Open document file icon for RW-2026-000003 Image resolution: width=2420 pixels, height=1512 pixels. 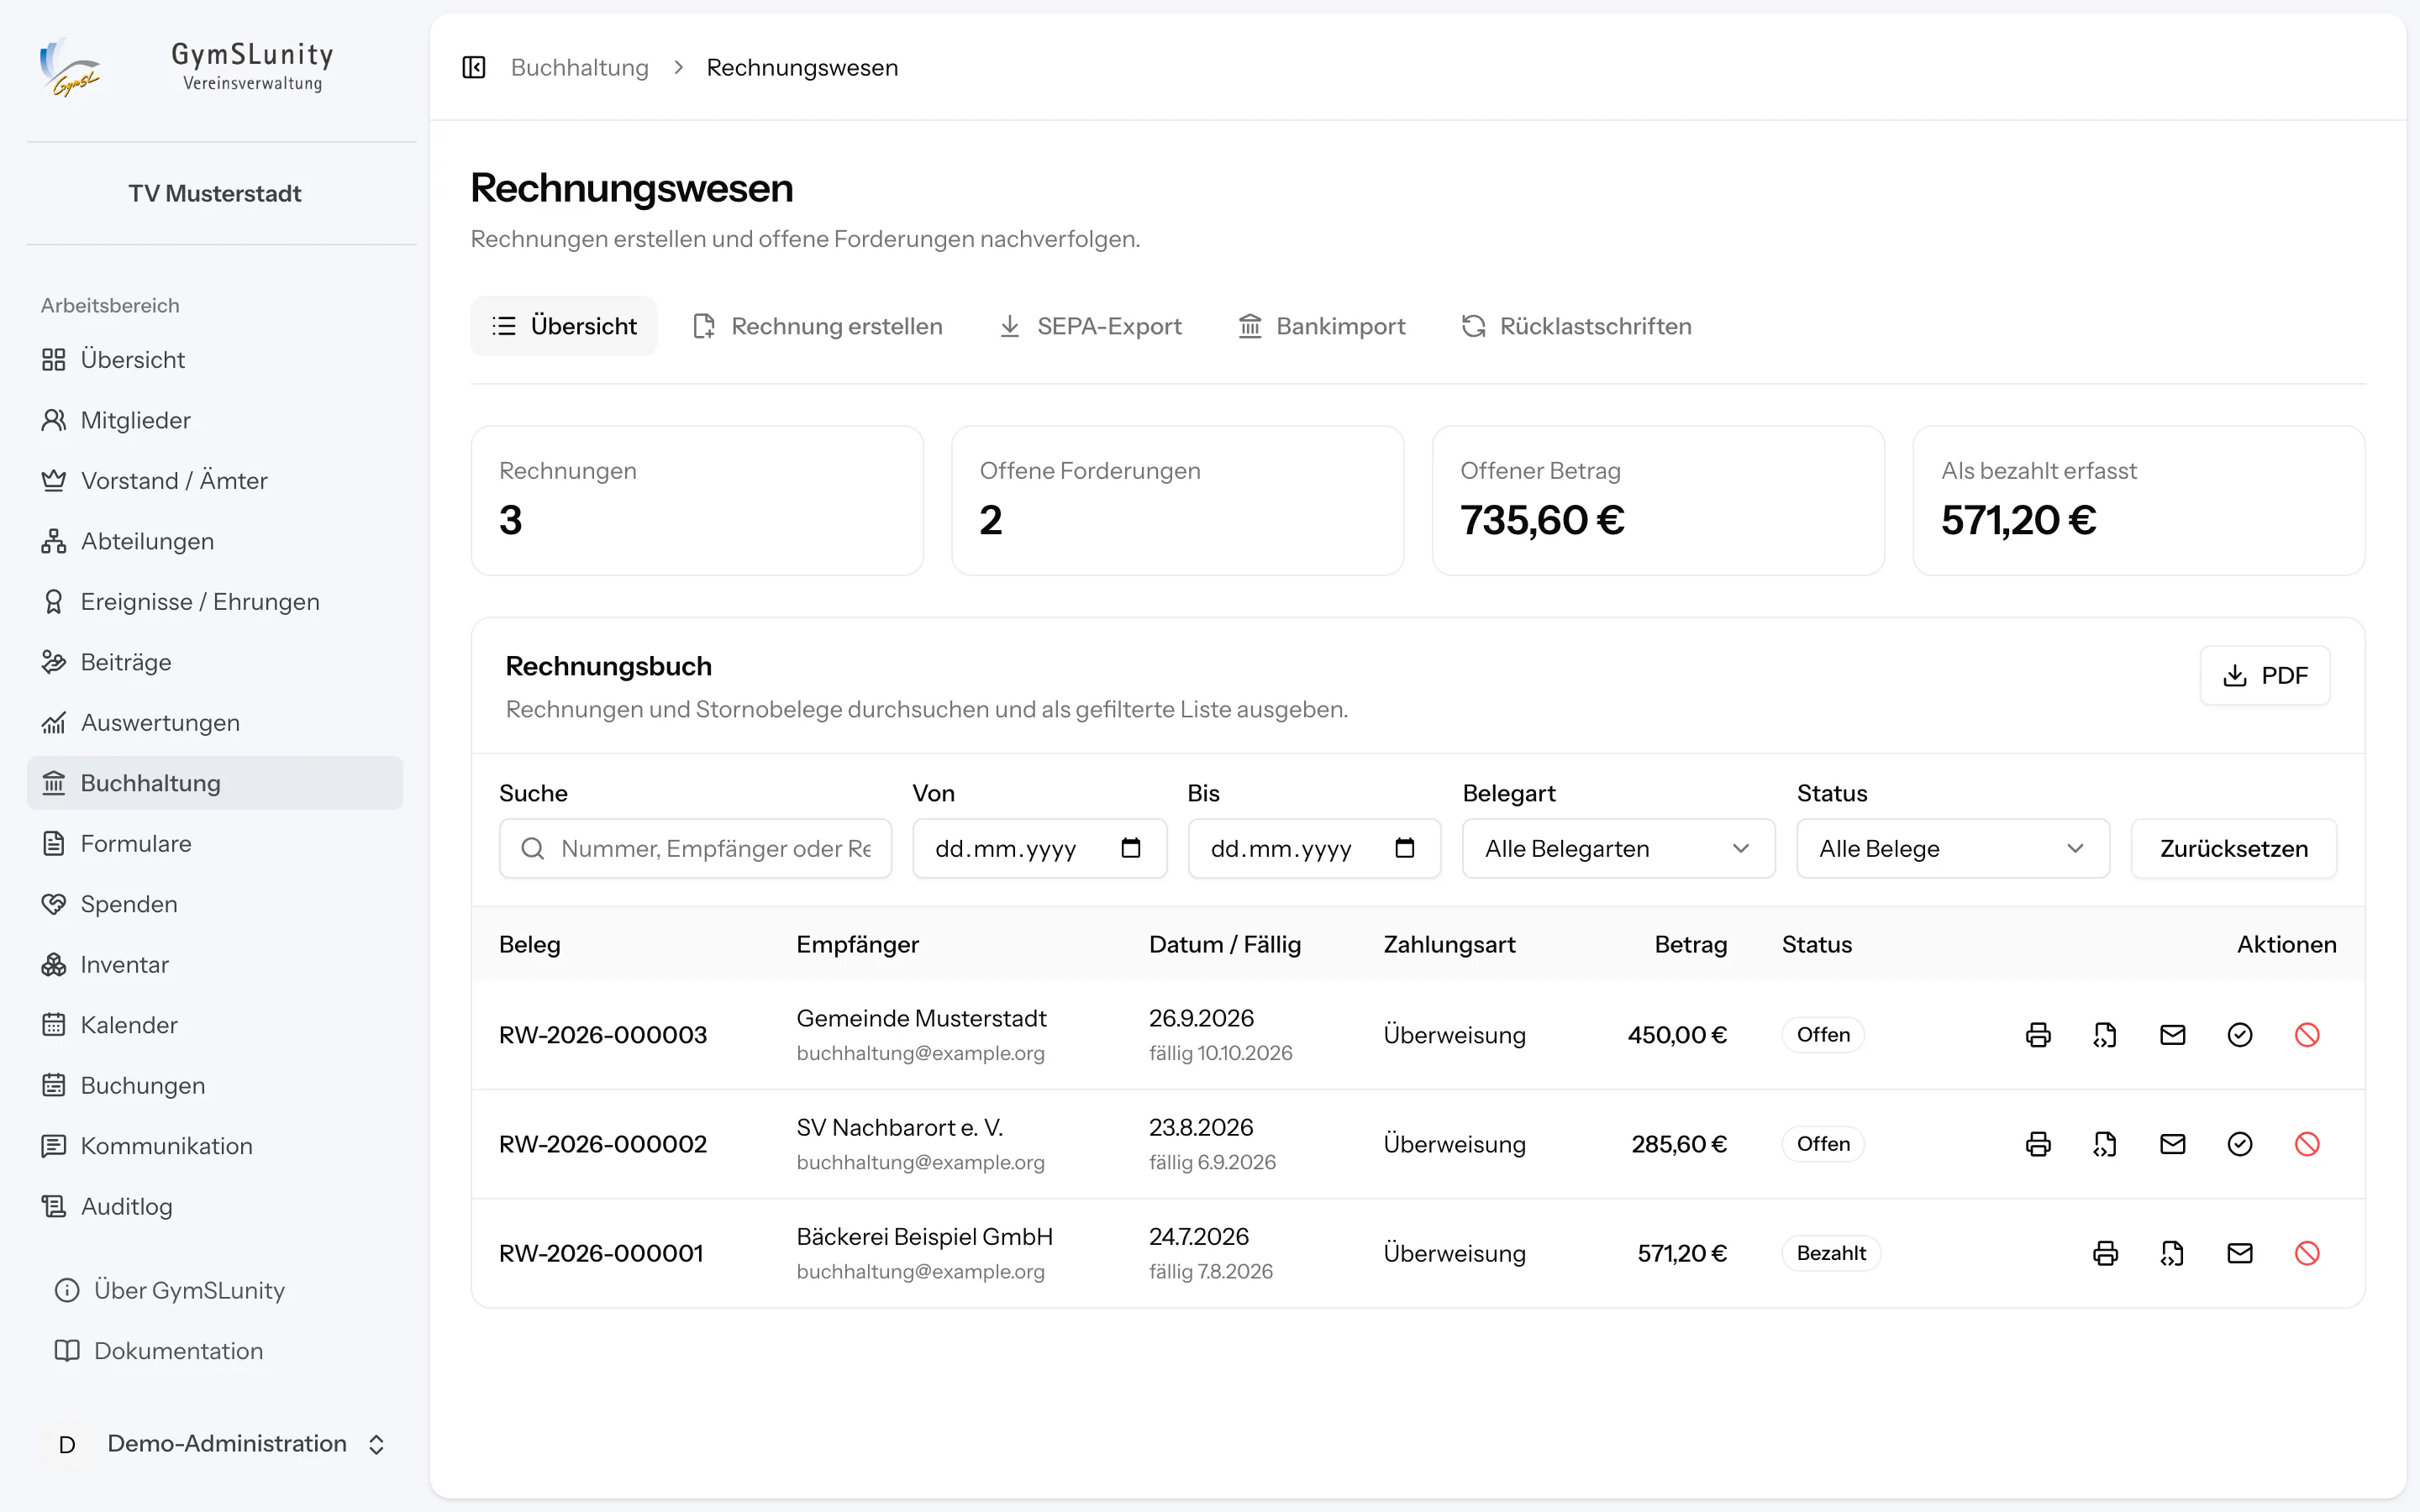click(x=2105, y=1034)
